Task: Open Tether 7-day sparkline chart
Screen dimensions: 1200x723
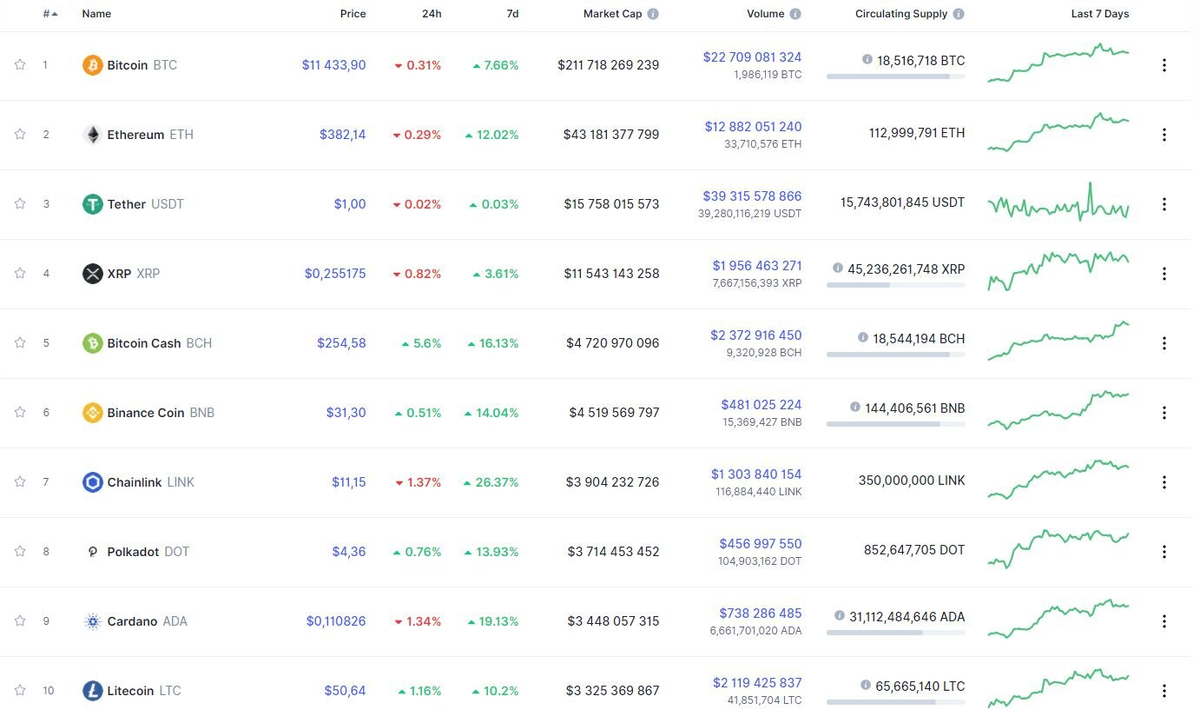Action: tap(1058, 203)
